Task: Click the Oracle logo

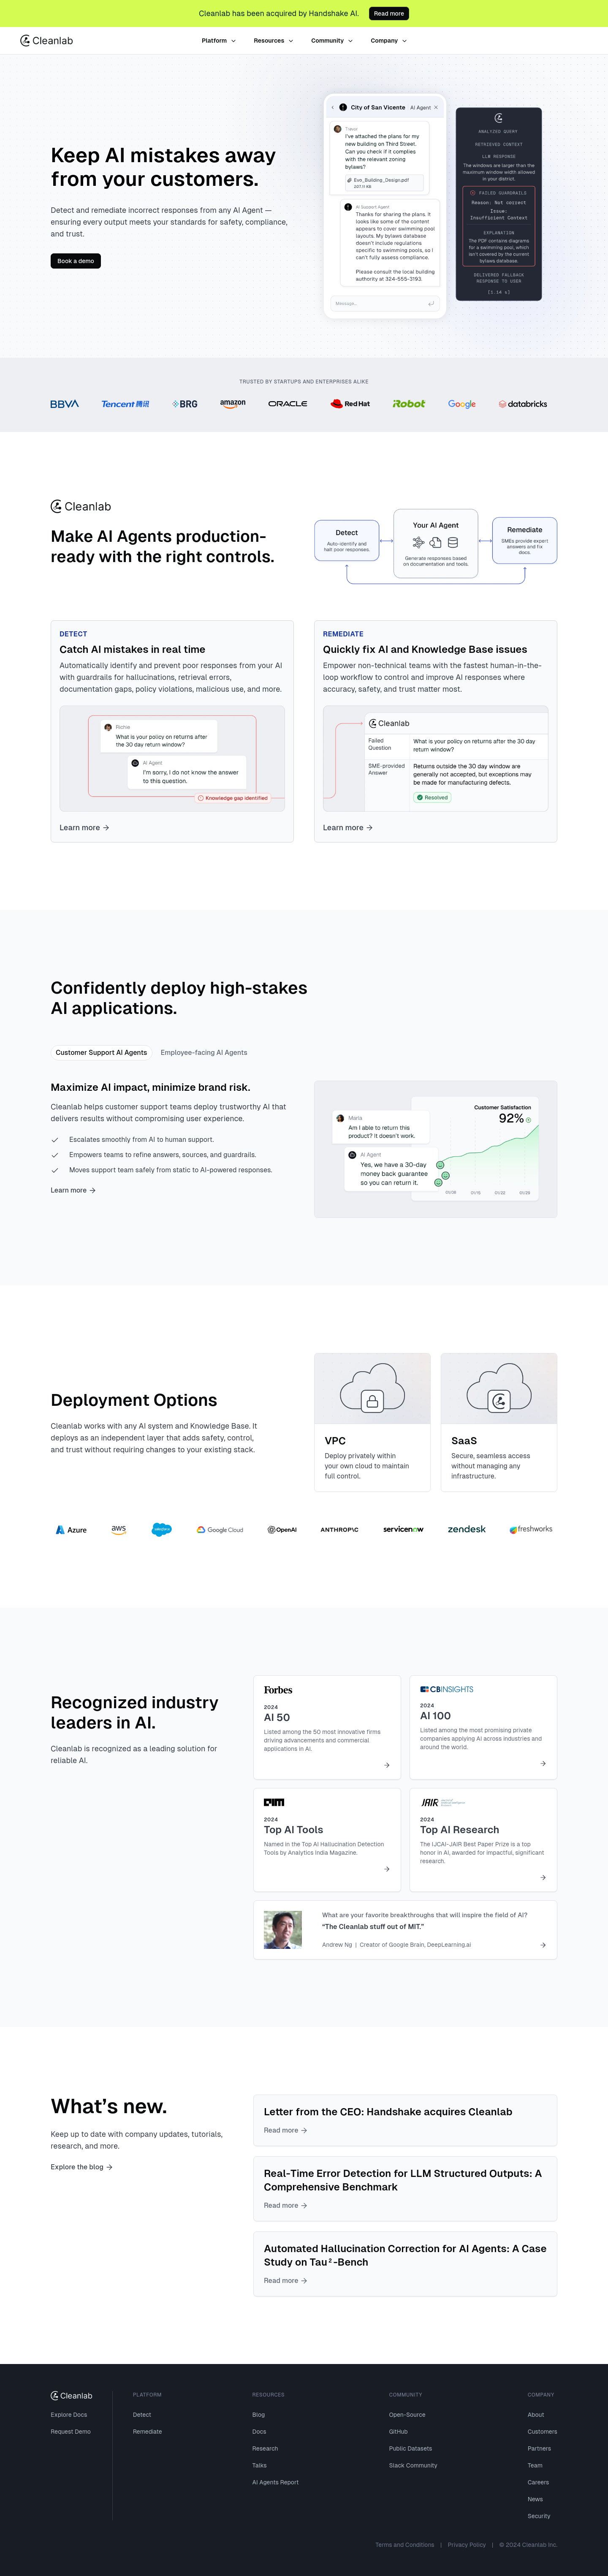Action: 287,404
